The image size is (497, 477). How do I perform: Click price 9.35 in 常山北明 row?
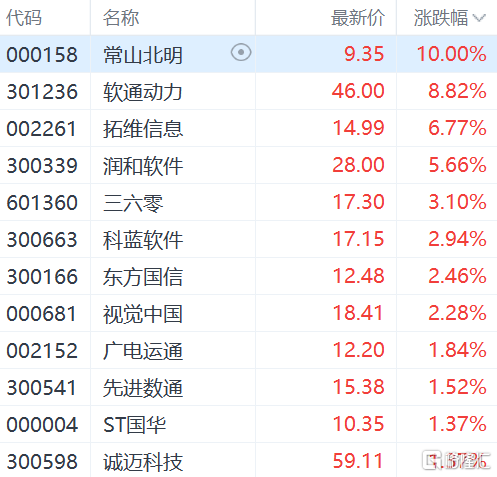tap(364, 54)
